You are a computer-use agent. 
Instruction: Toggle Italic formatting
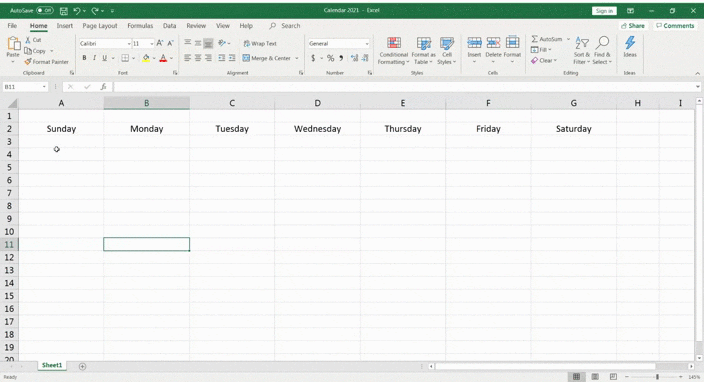94,58
